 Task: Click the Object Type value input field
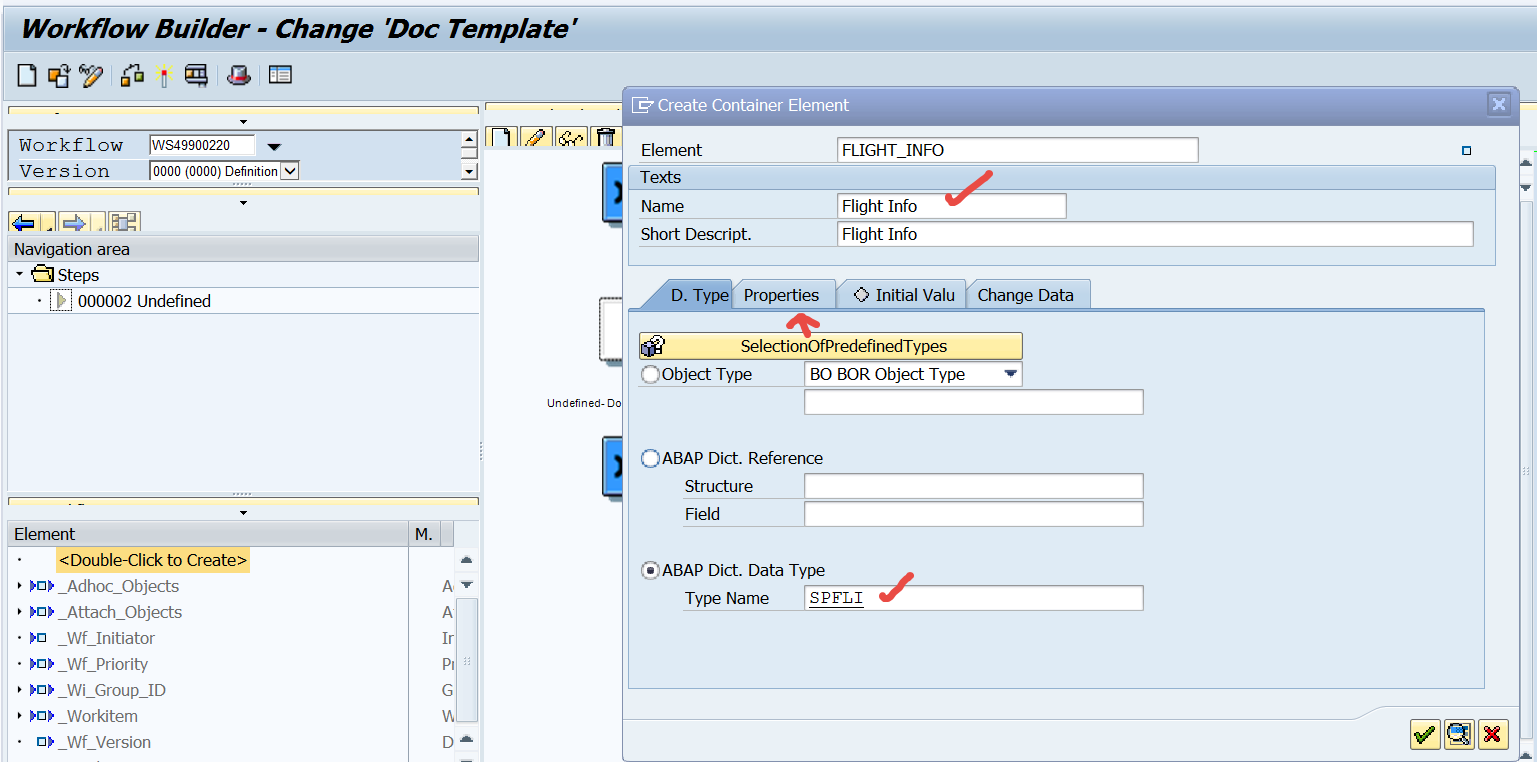point(973,402)
